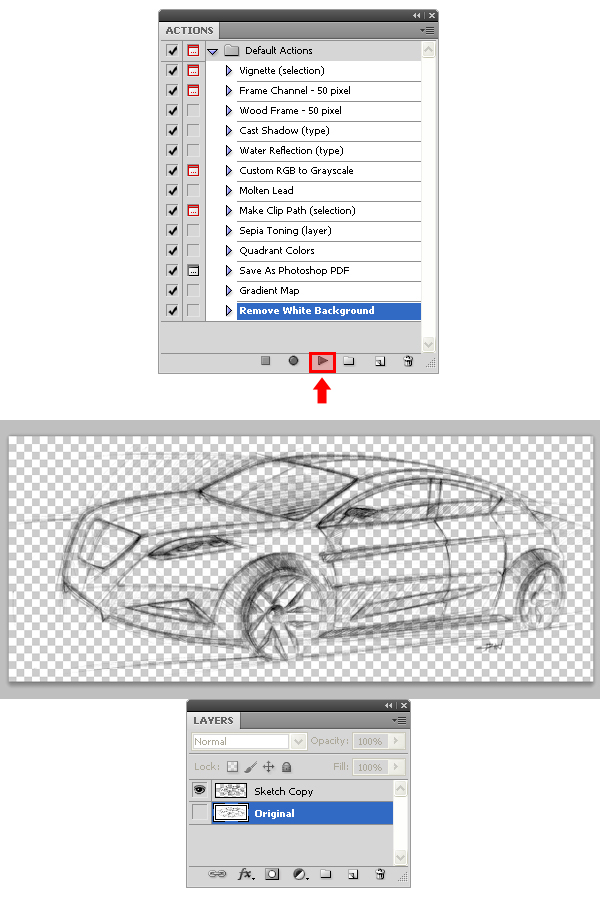Lock transparent pixels icon
600x898 pixels.
tap(232, 766)
